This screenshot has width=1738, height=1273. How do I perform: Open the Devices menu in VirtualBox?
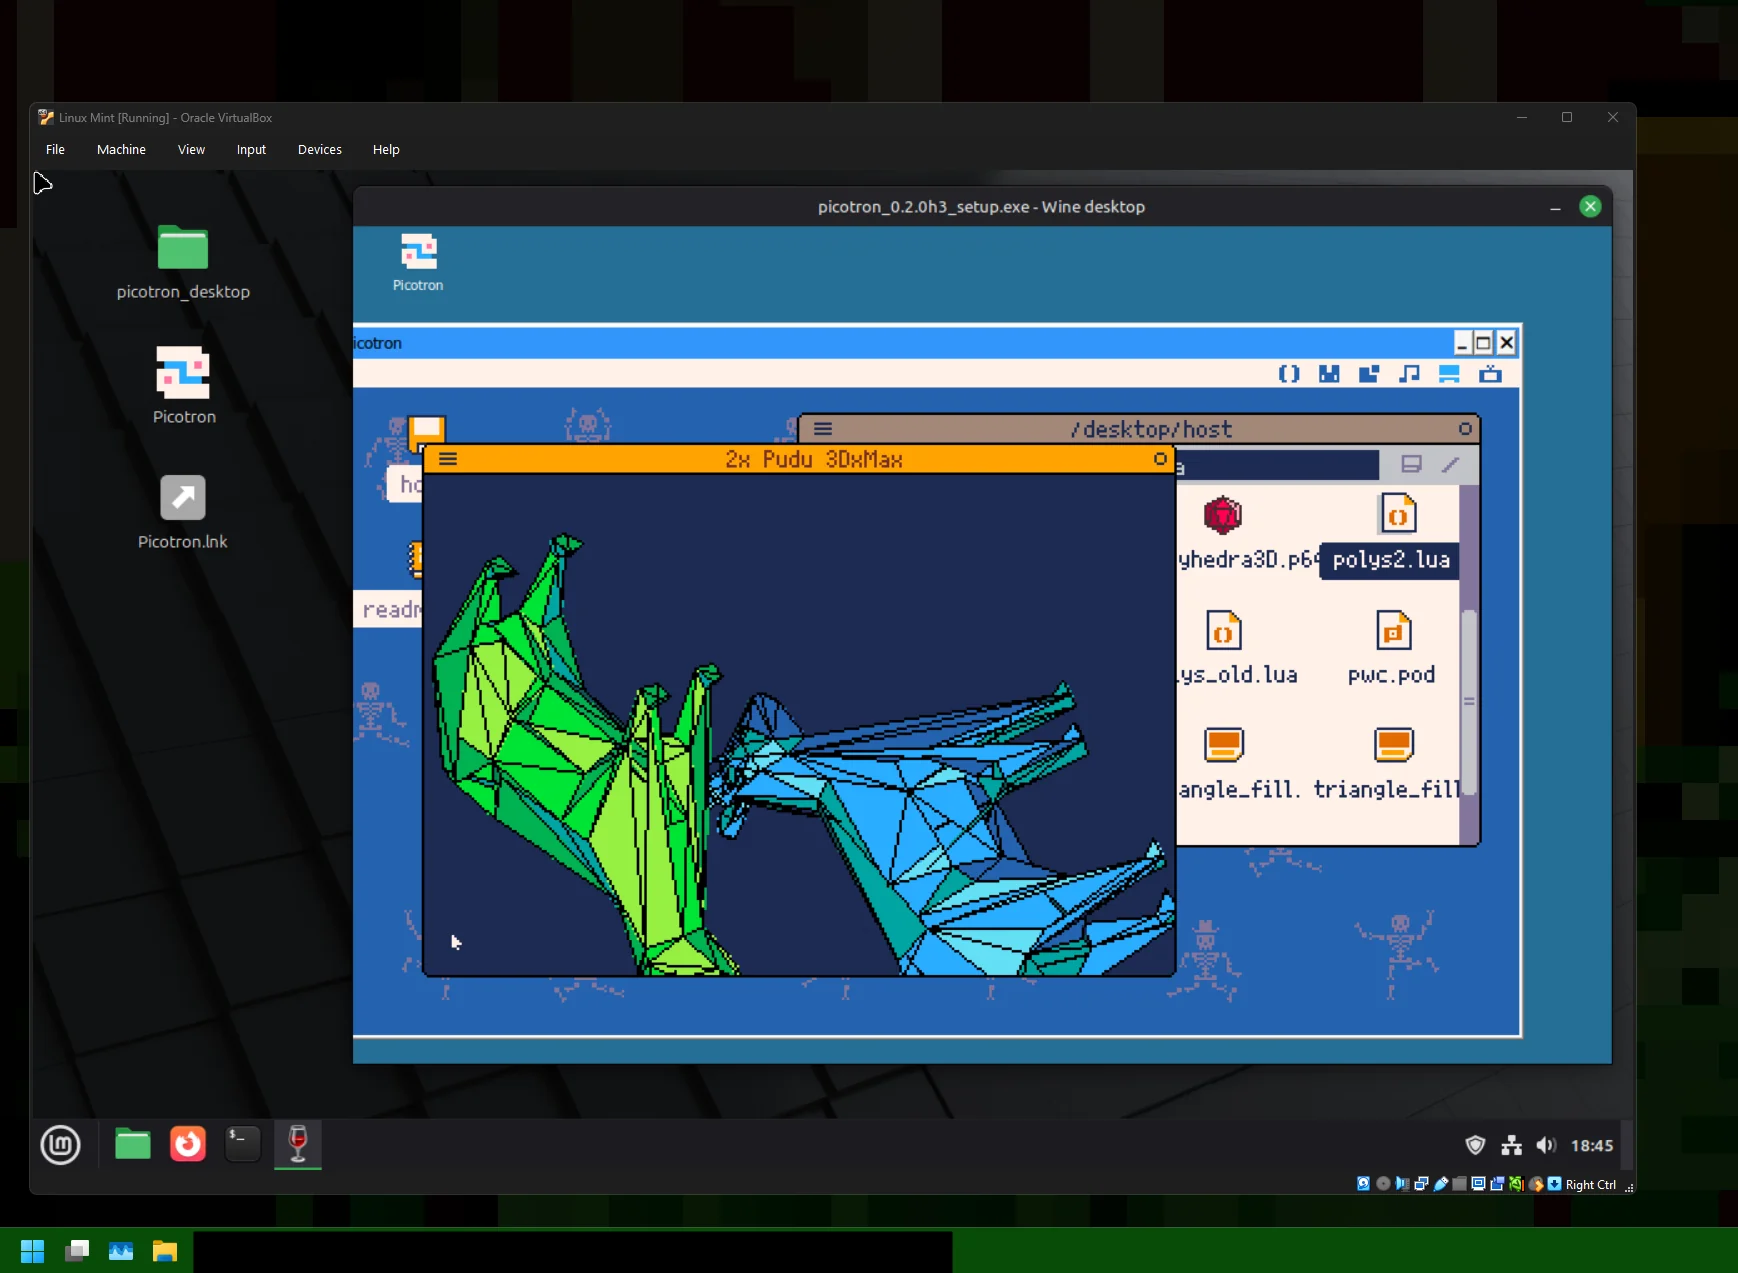319,150
